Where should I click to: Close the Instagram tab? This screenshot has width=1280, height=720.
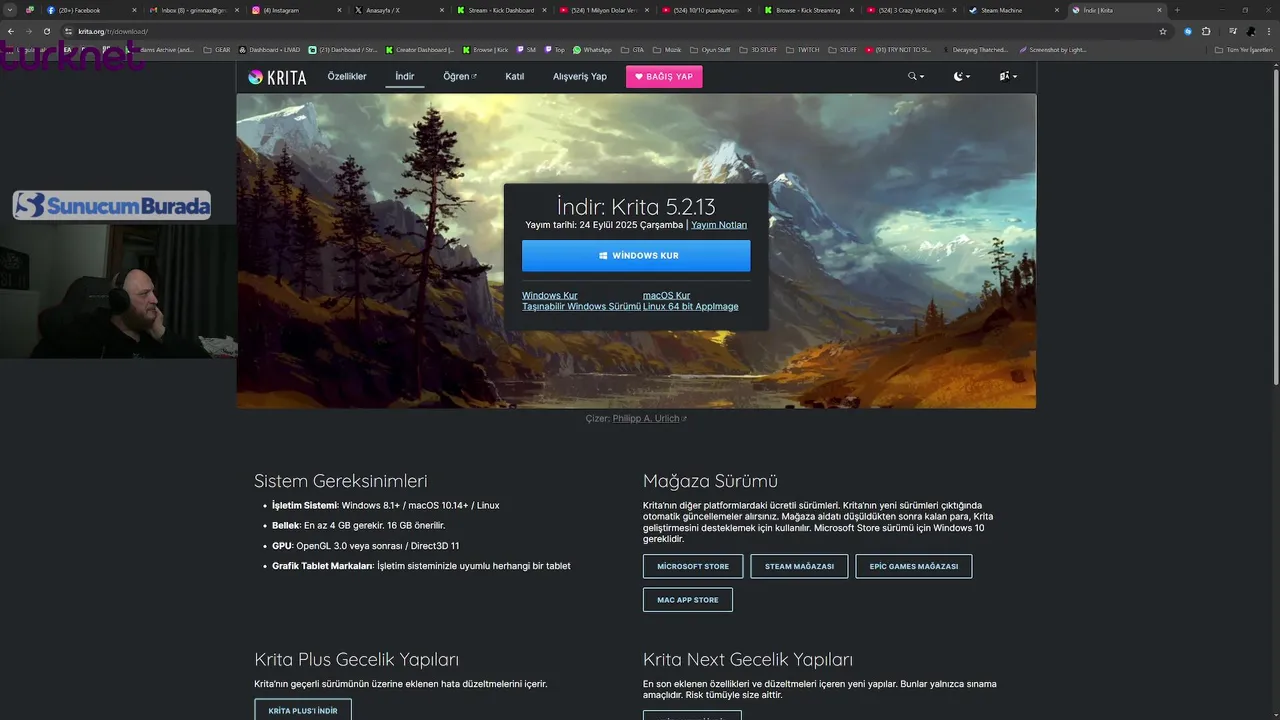(338, 10)
